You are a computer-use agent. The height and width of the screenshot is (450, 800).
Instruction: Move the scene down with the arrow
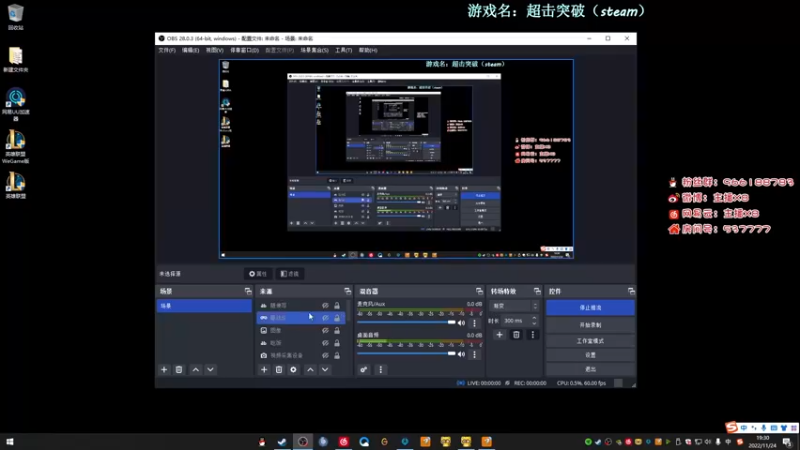click(x=210, y=369)
